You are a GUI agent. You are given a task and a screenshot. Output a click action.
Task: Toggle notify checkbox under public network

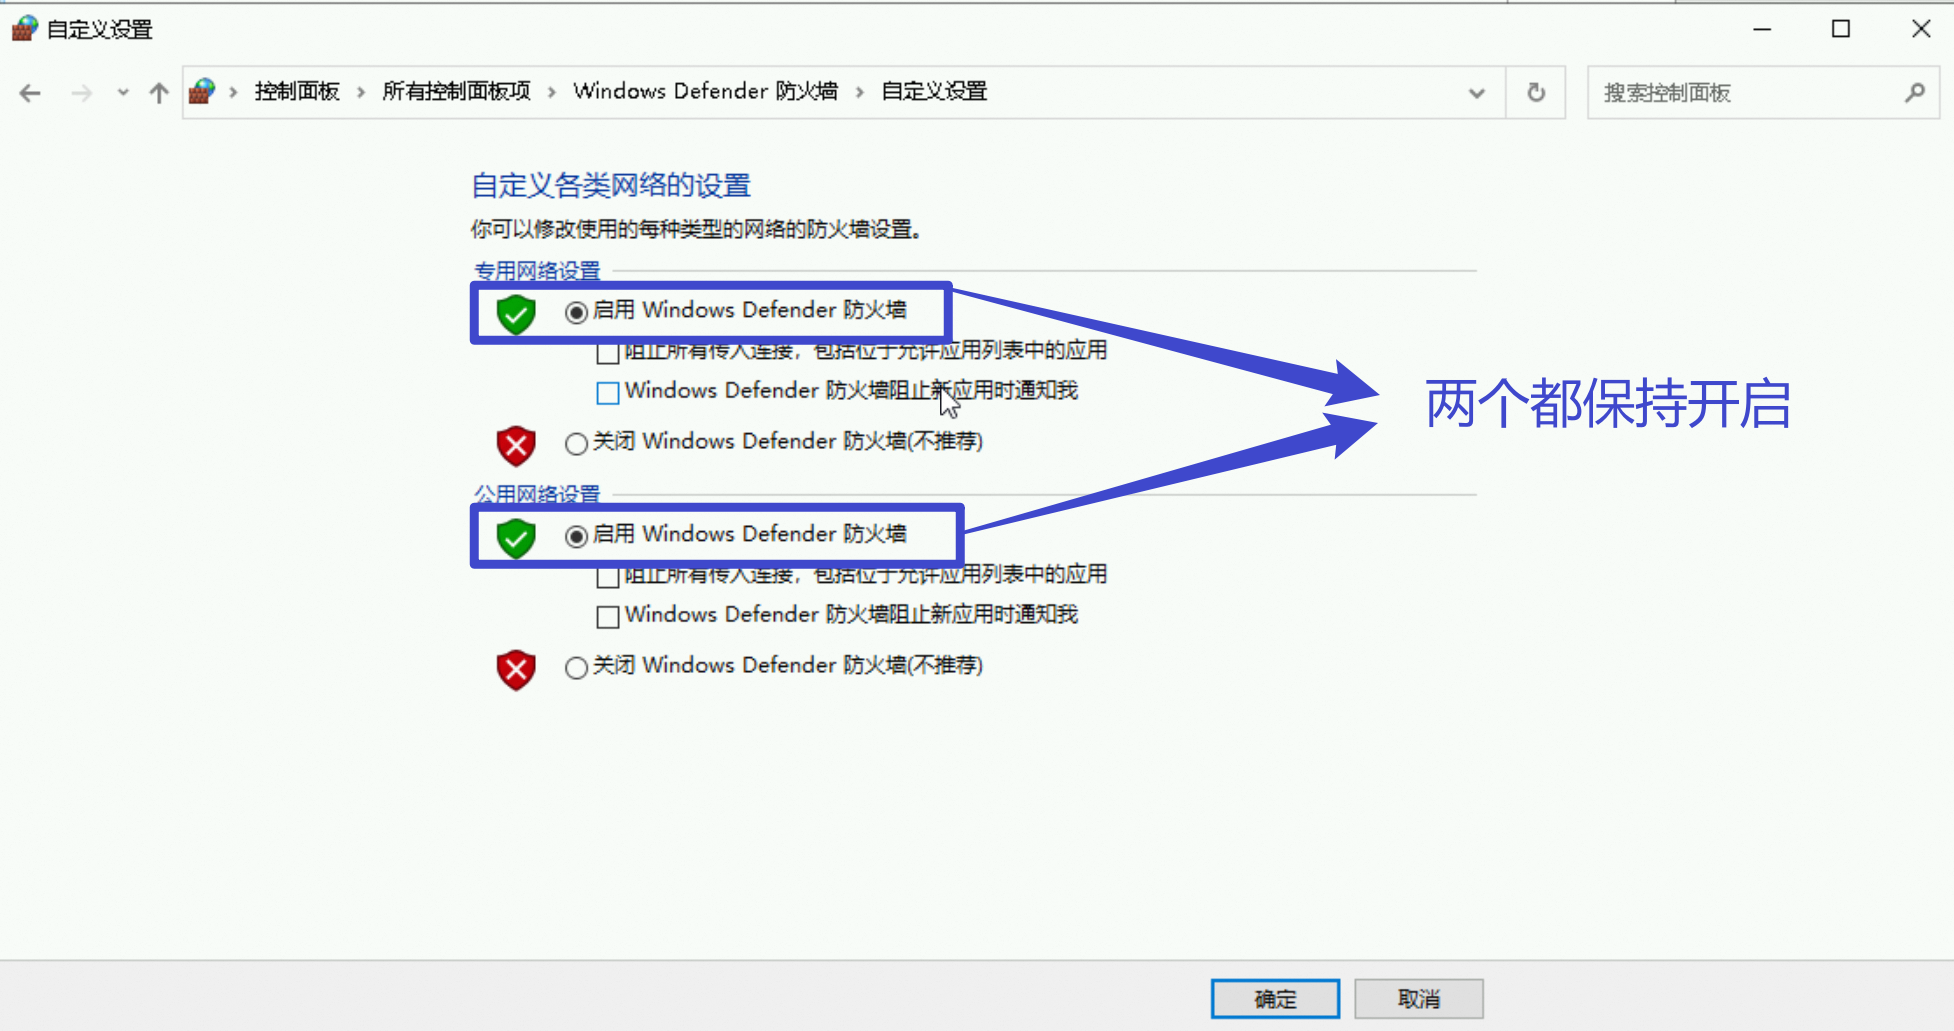click(x=607, y=617)
